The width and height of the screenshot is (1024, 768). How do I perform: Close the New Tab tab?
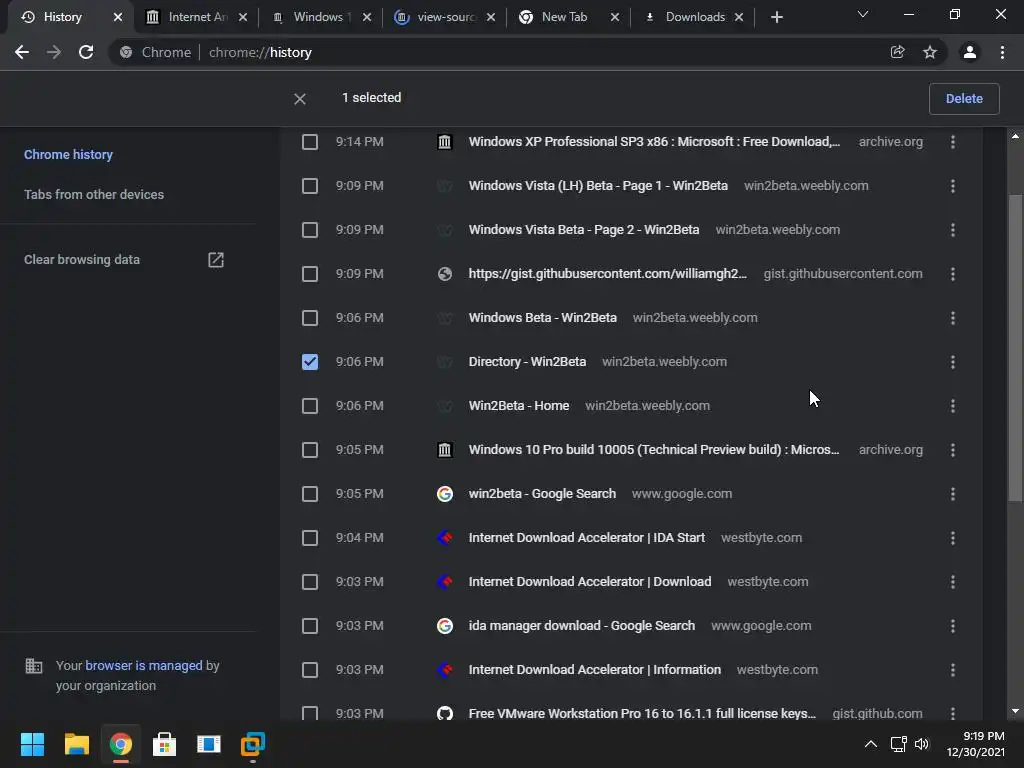615,17
